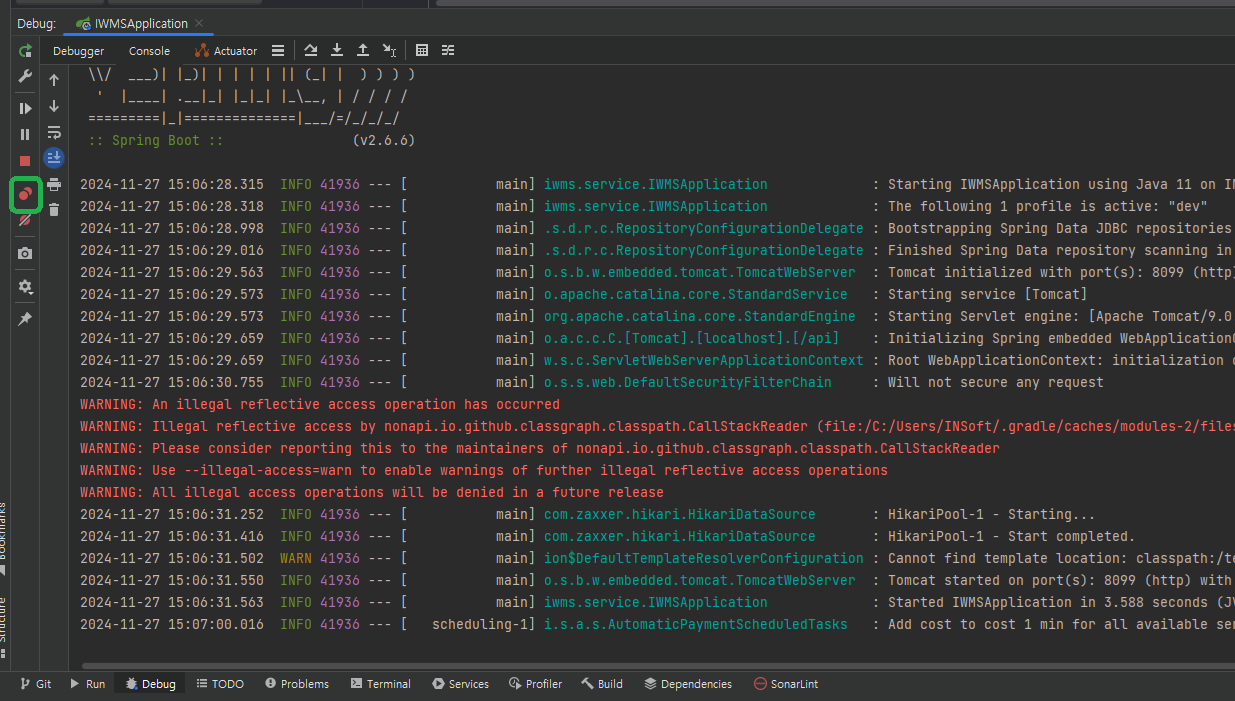Click the Step Over icon
This screenshot has width=1235, height=701.
coord(311,51)
